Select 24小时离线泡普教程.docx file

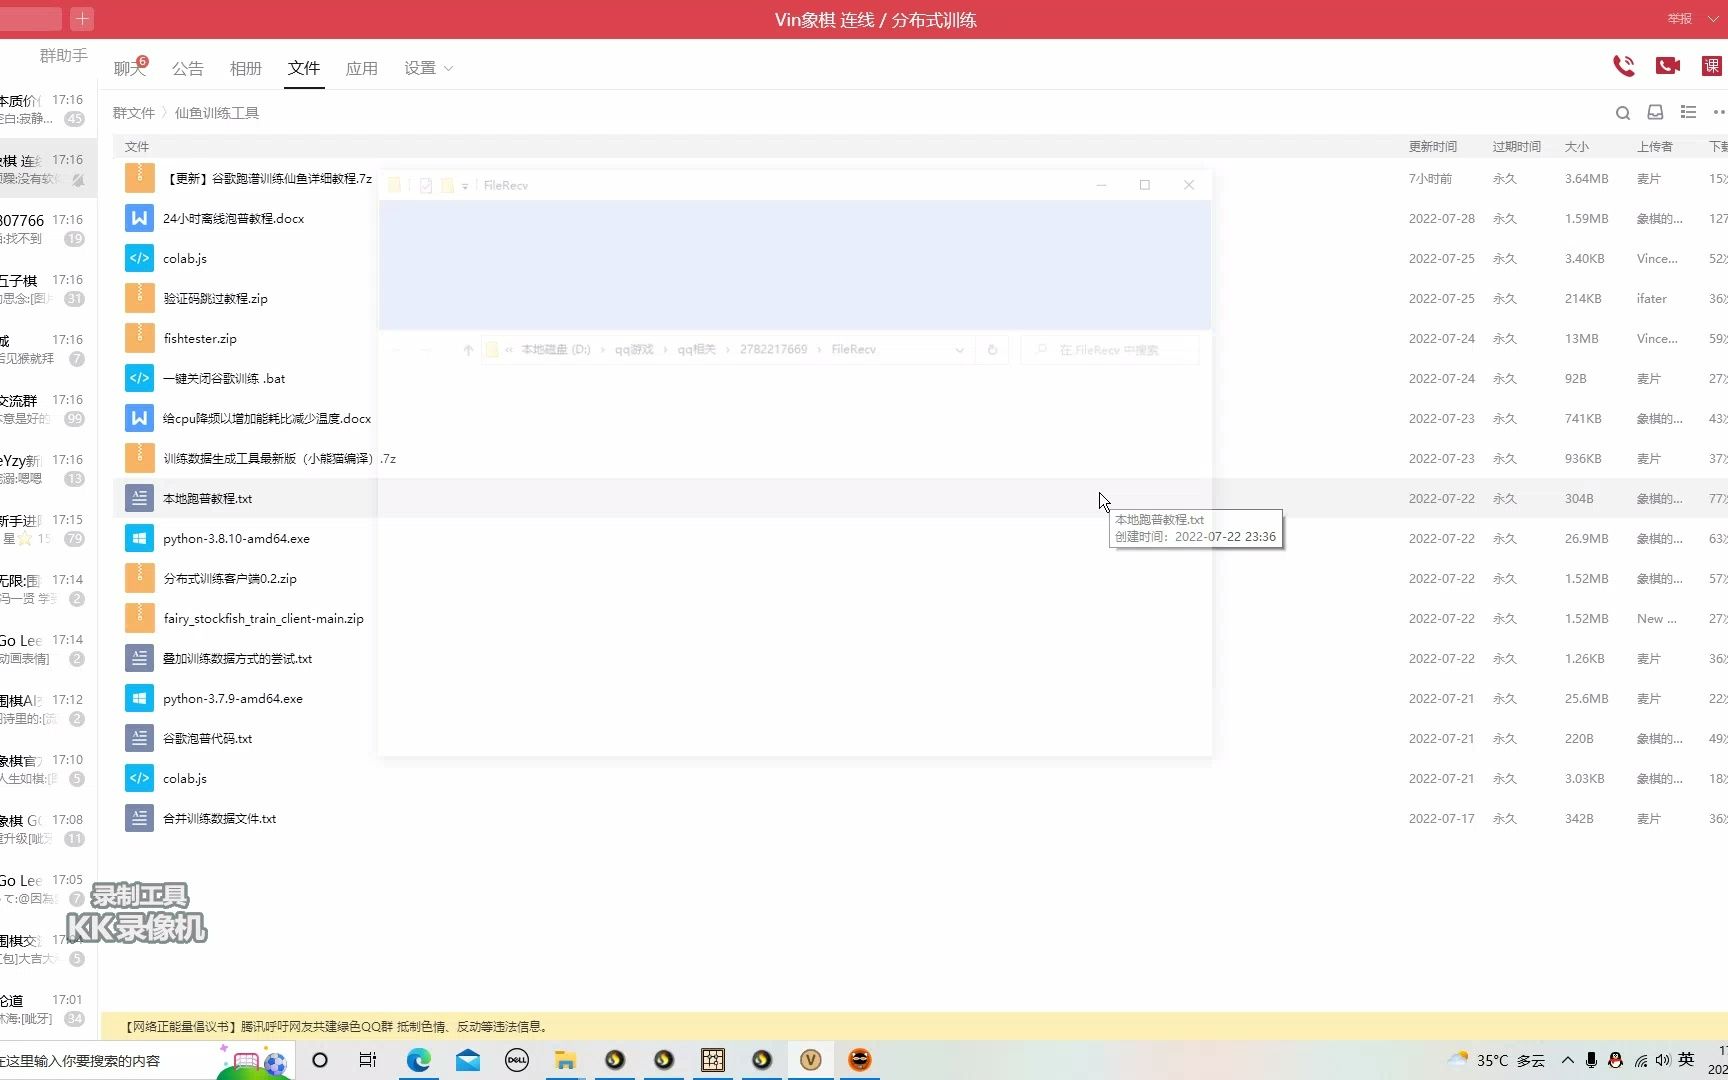pyautogui.click(x=233, y=218)
